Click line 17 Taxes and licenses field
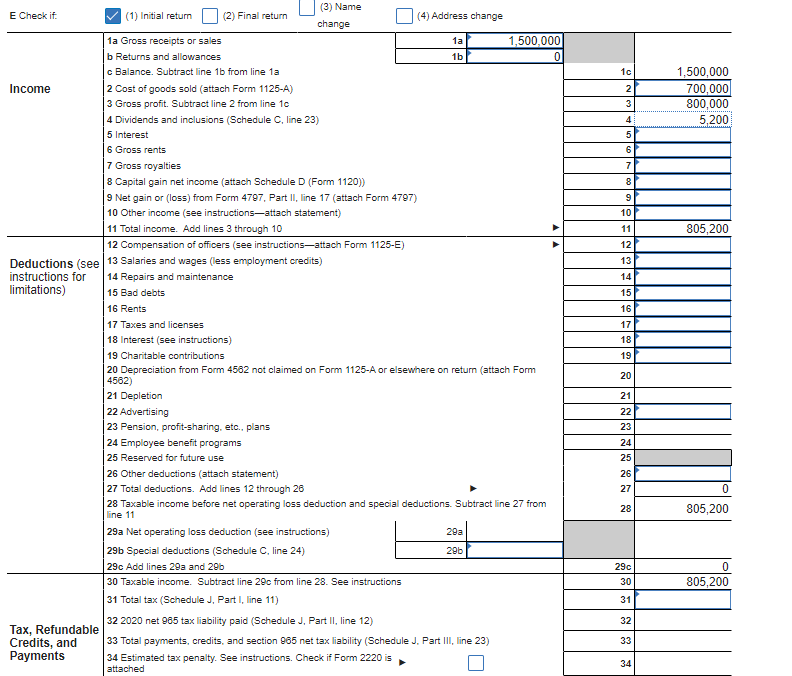The height and width of the screenshot is (676, 792). (682, 324)
